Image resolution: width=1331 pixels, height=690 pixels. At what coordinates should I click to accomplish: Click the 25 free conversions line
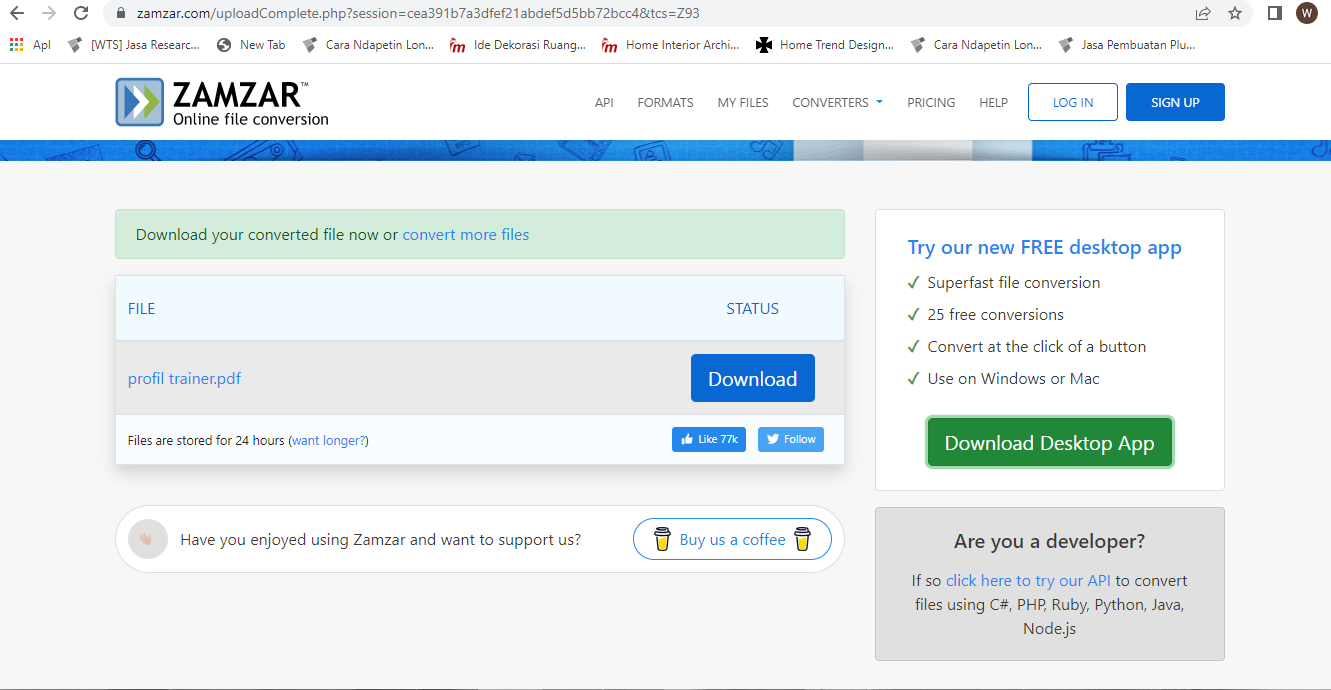[x=995, y=315]
